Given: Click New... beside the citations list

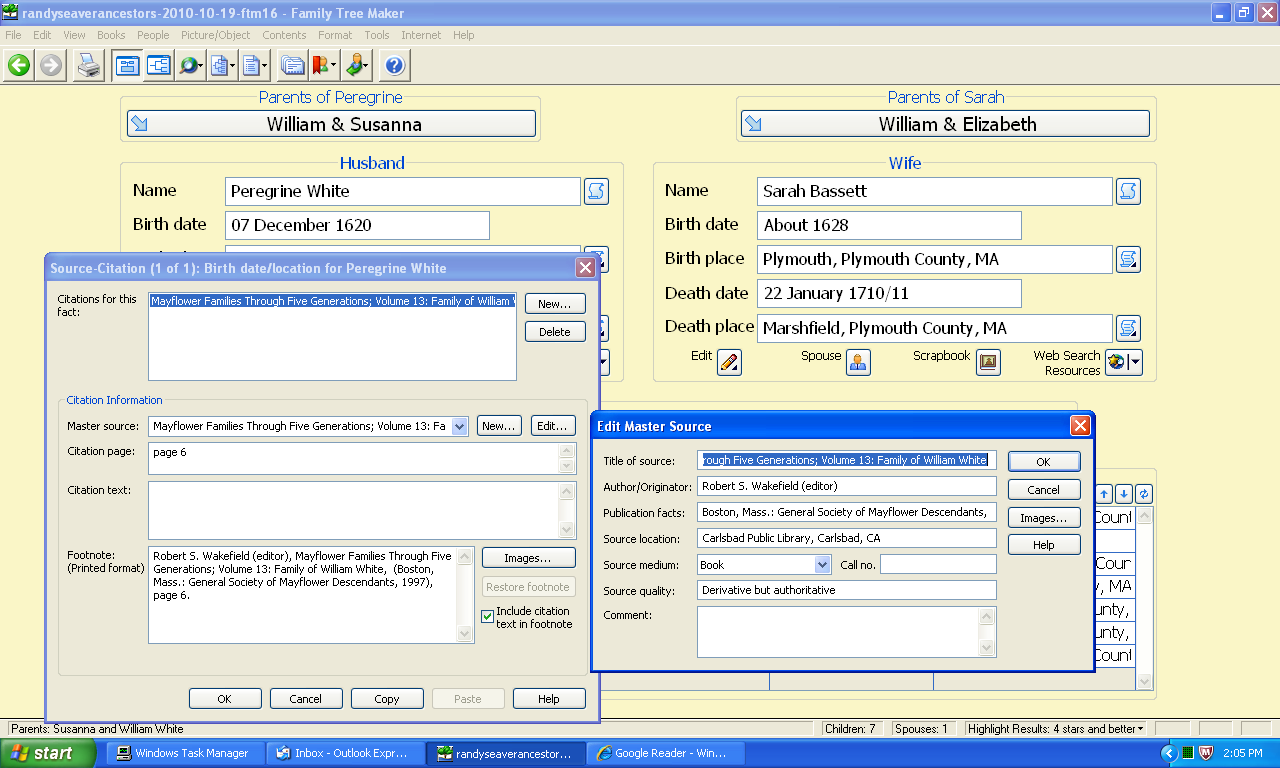Looking at the screenshot, I should [x=555, y=304].
